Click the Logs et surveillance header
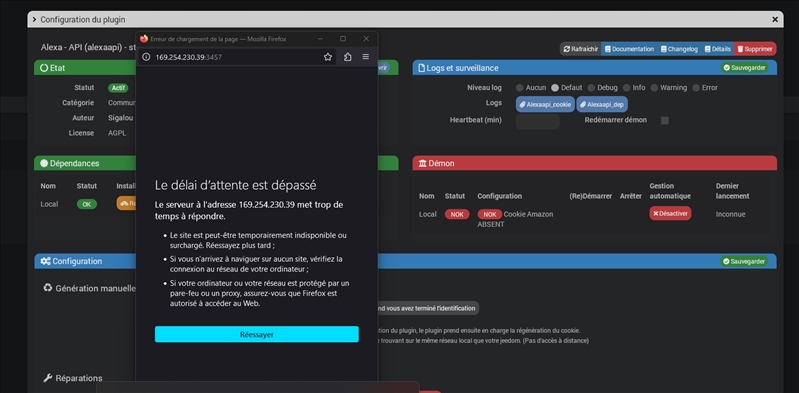 click(595, 68)
